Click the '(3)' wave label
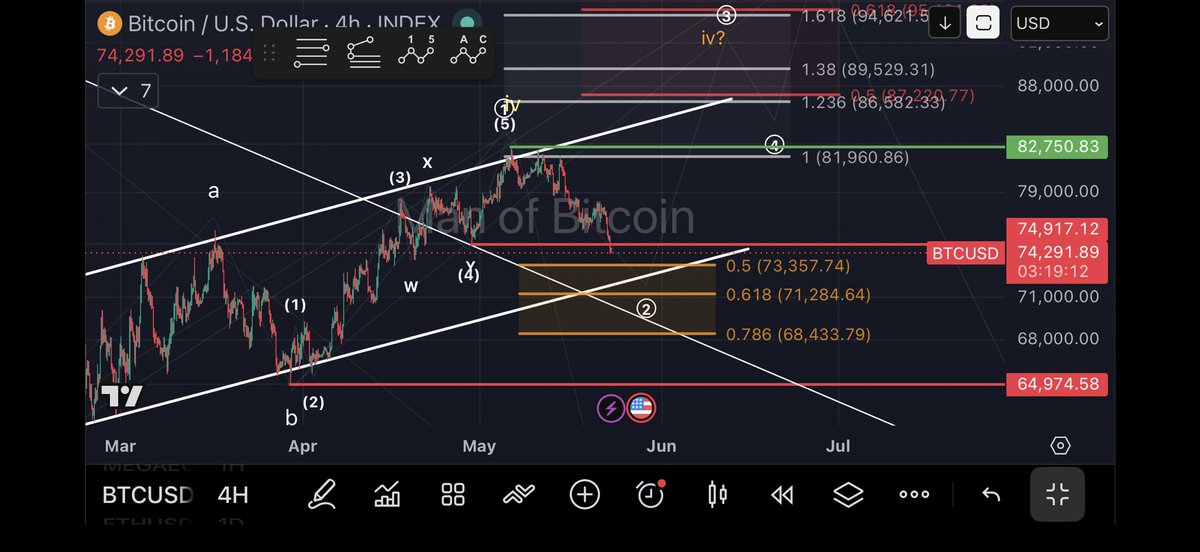This screenshot has height=552, width=1200. coord(400,178)
